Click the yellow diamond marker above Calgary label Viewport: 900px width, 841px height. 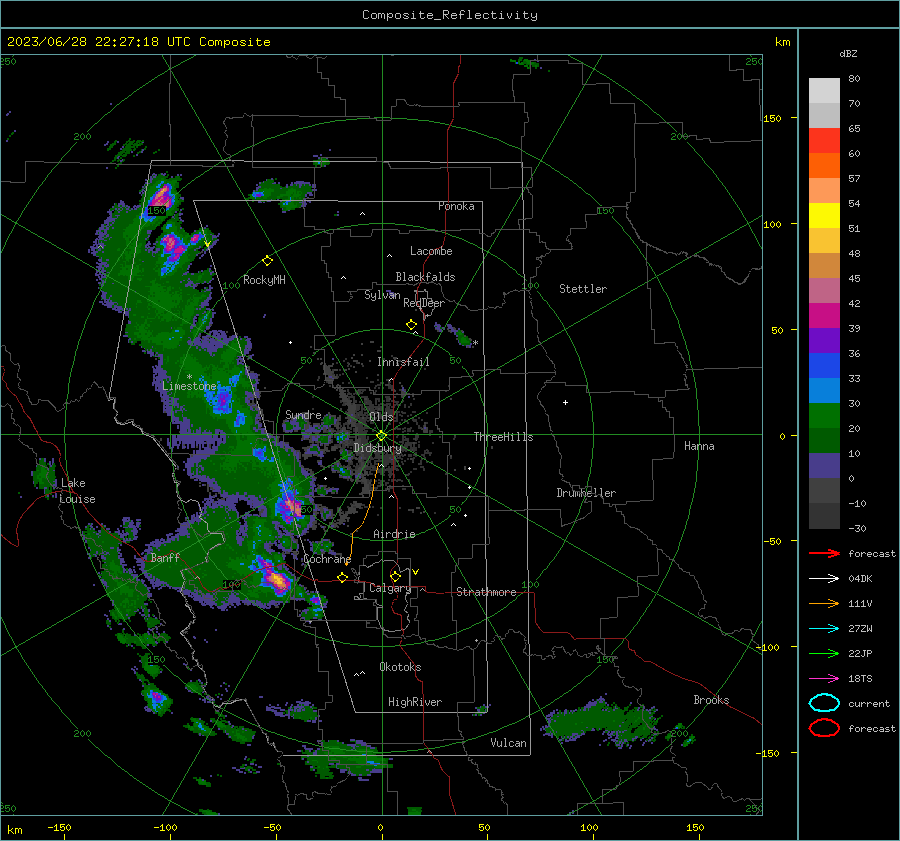pos(395,576)
